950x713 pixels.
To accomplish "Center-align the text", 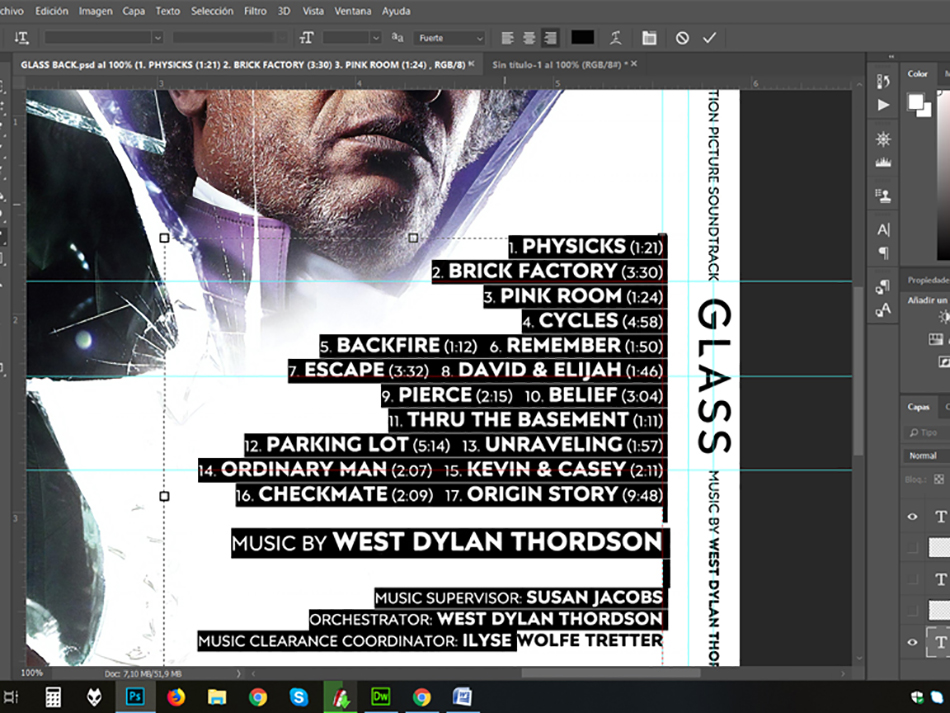I will coord(529,38).
